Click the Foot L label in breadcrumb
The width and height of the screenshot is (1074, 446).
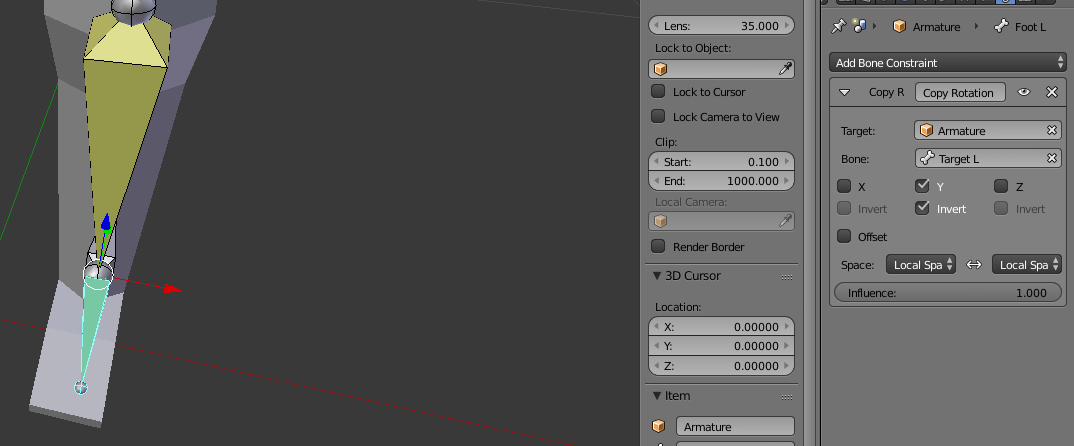coord(1030,27)
